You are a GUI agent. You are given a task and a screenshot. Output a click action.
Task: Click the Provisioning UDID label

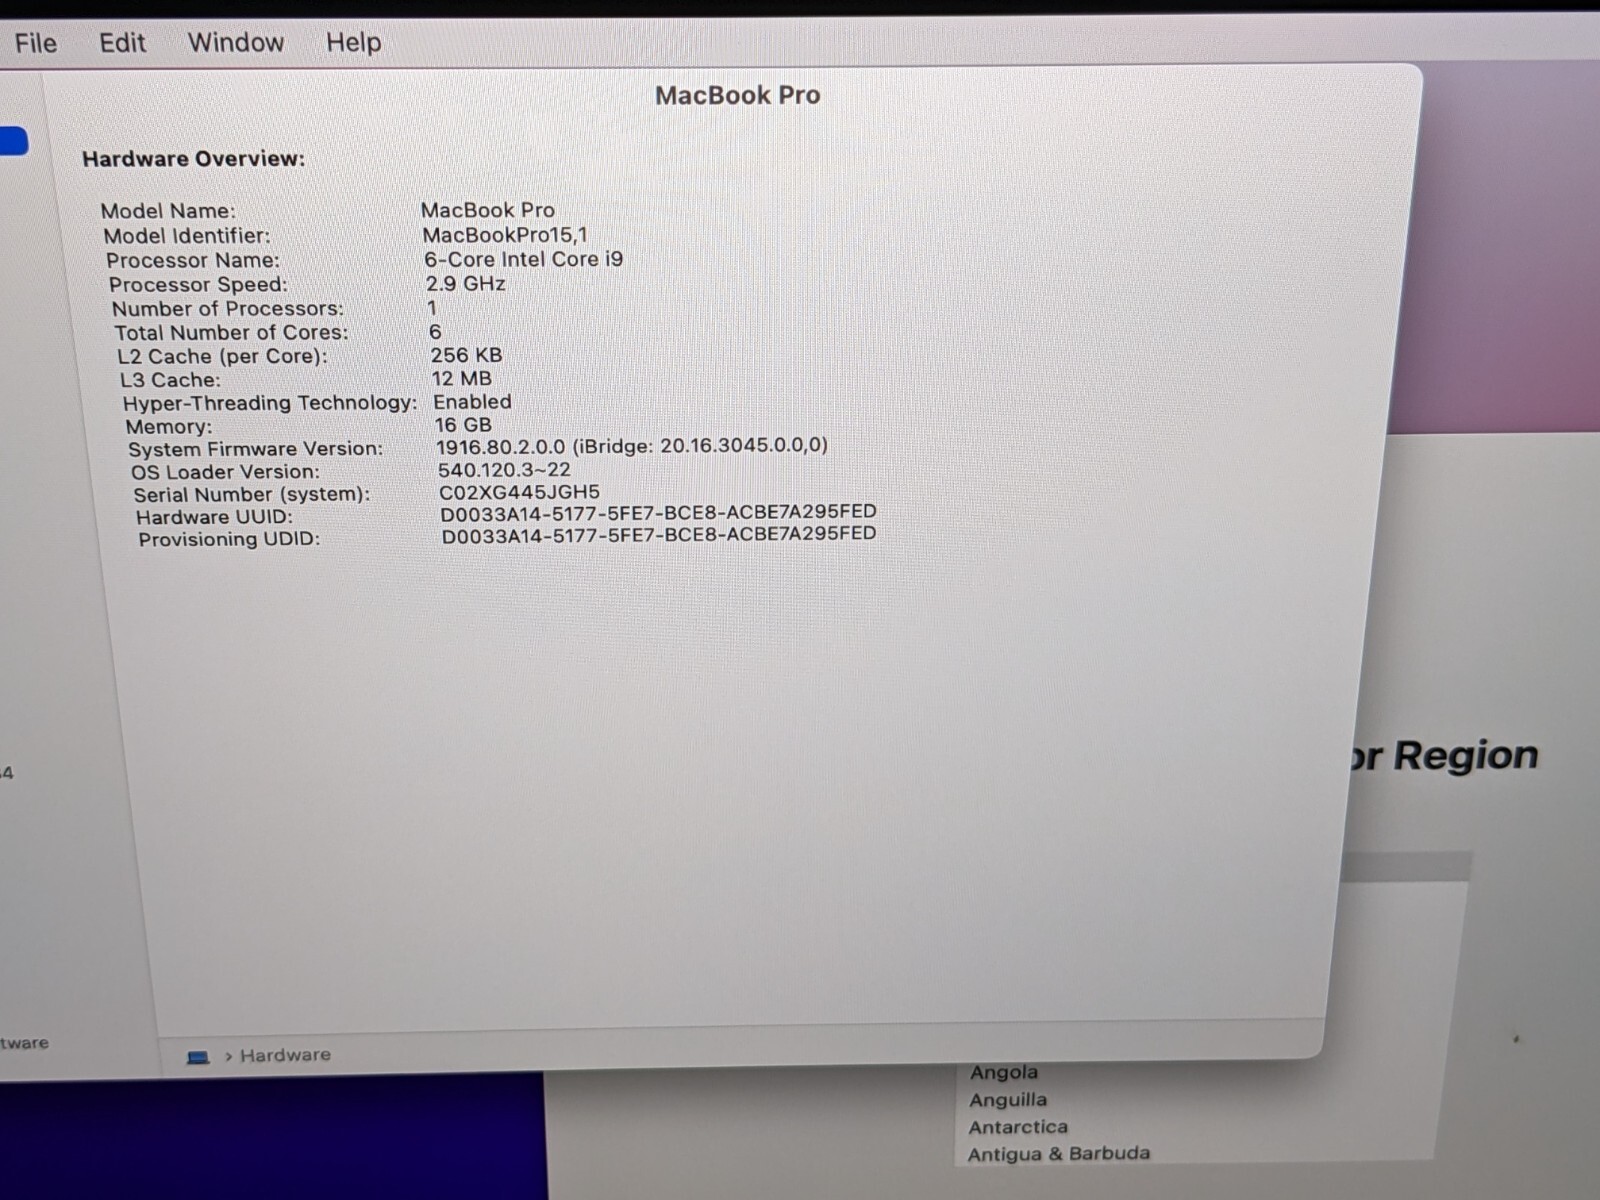(229, 540)
